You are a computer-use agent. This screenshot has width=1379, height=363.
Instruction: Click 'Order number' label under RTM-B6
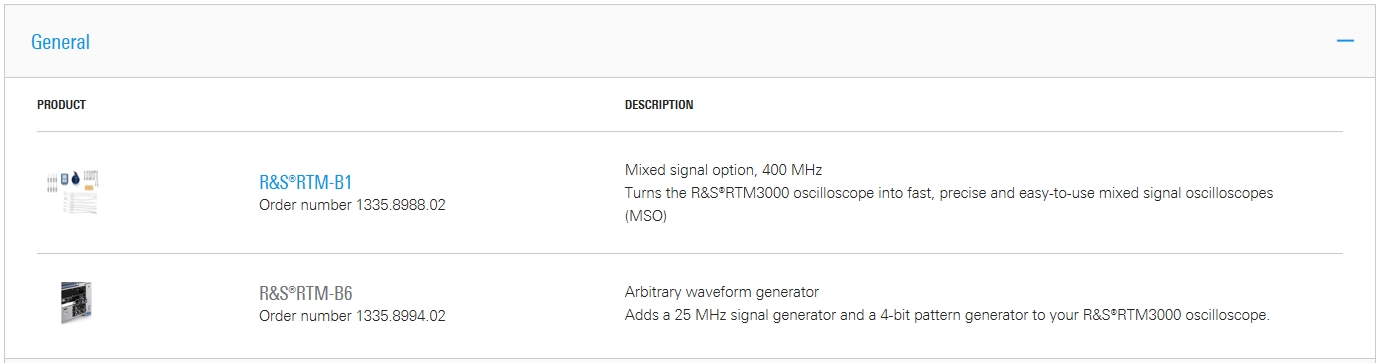(305, 316)
